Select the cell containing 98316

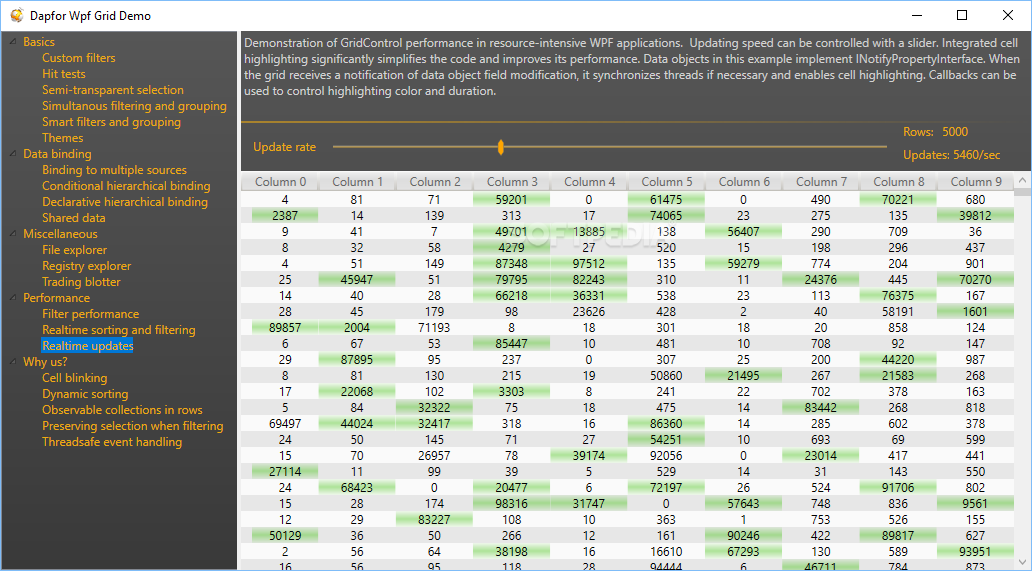coord(511,503)
